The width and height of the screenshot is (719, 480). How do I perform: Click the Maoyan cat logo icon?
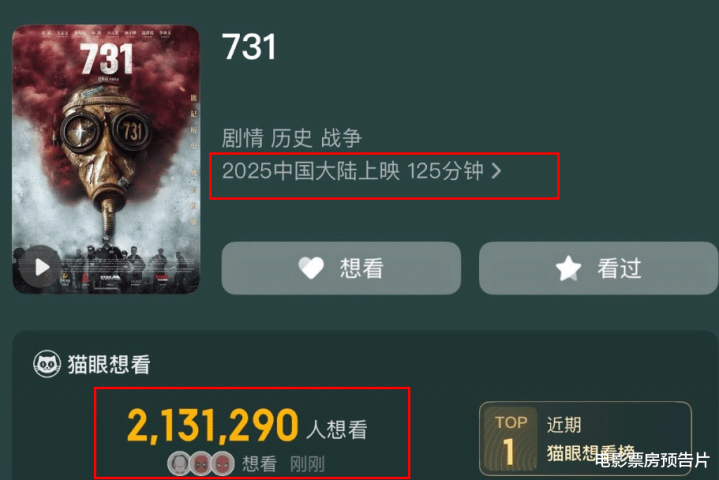(47, 364)
